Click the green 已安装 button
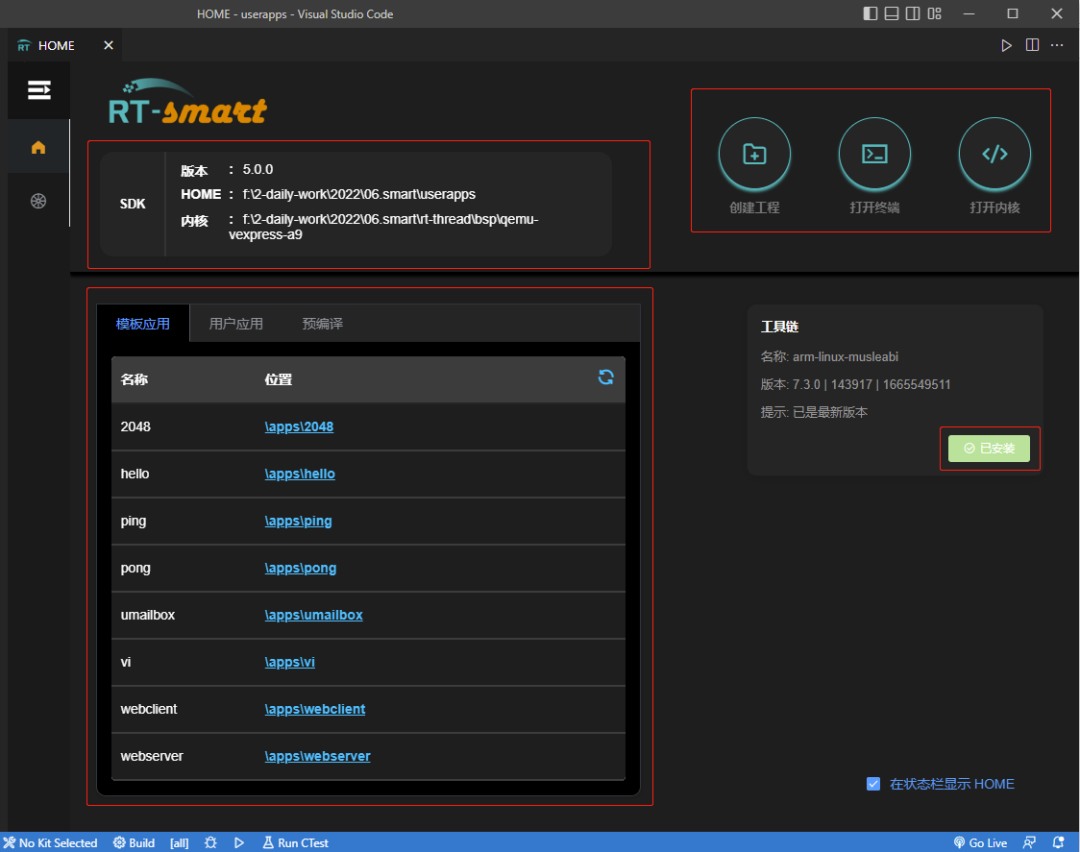This screenshot has height=852, width=1080. point(988,448)
